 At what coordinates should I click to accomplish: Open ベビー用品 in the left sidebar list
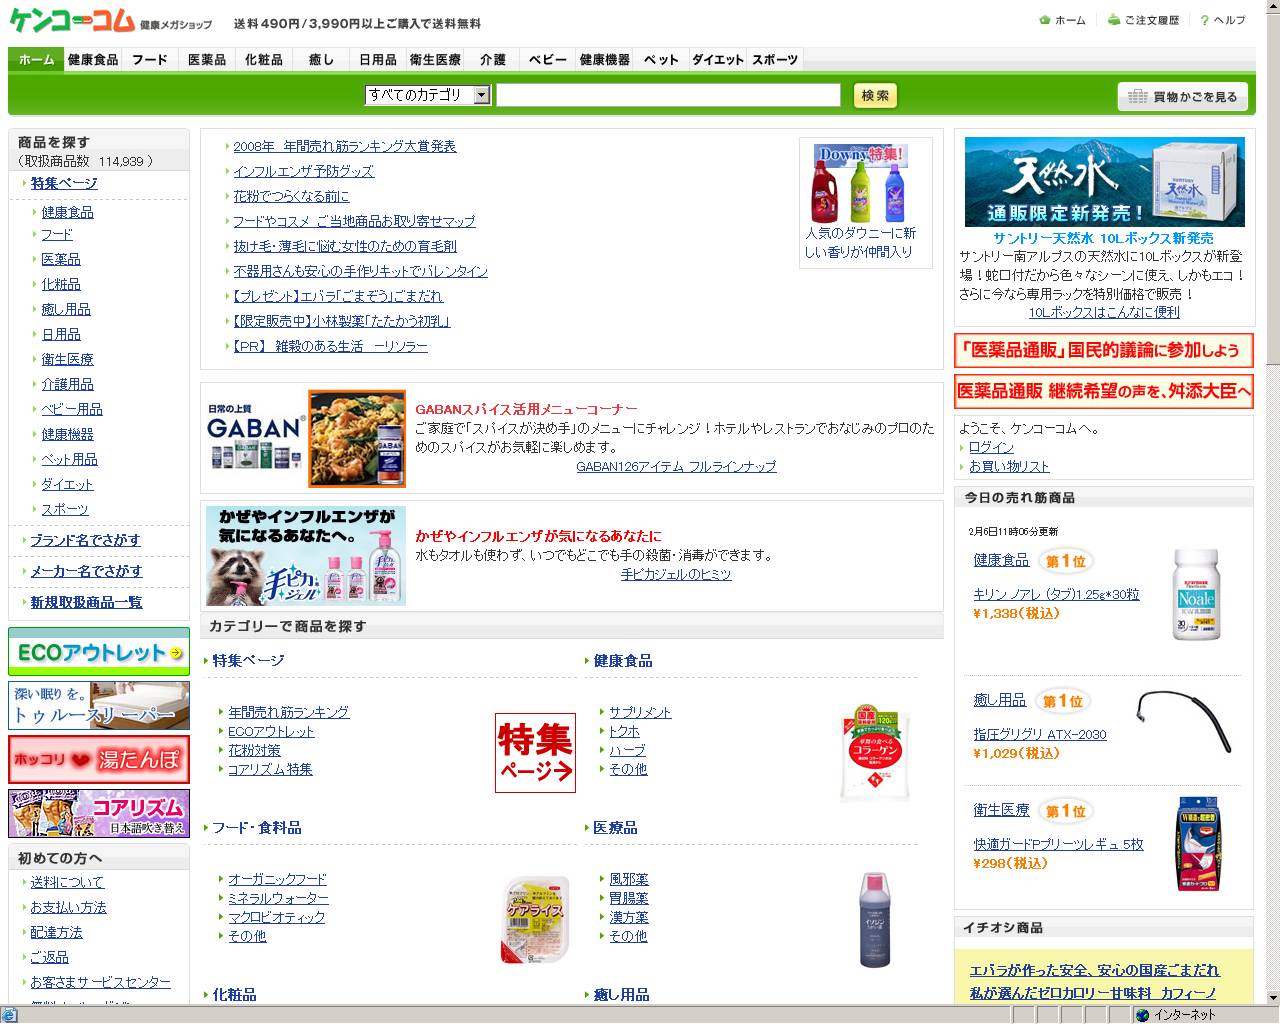[x=72, y=409]
